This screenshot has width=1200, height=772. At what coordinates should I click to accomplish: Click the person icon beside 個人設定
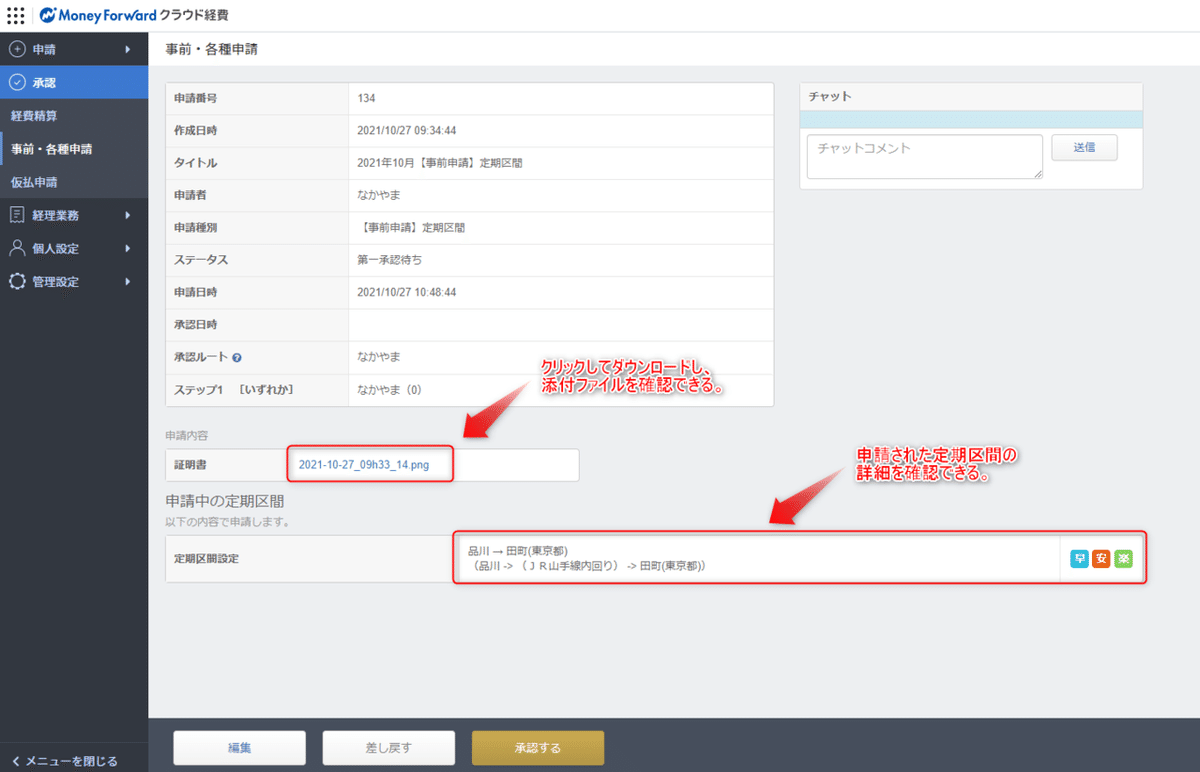point(17,248)
